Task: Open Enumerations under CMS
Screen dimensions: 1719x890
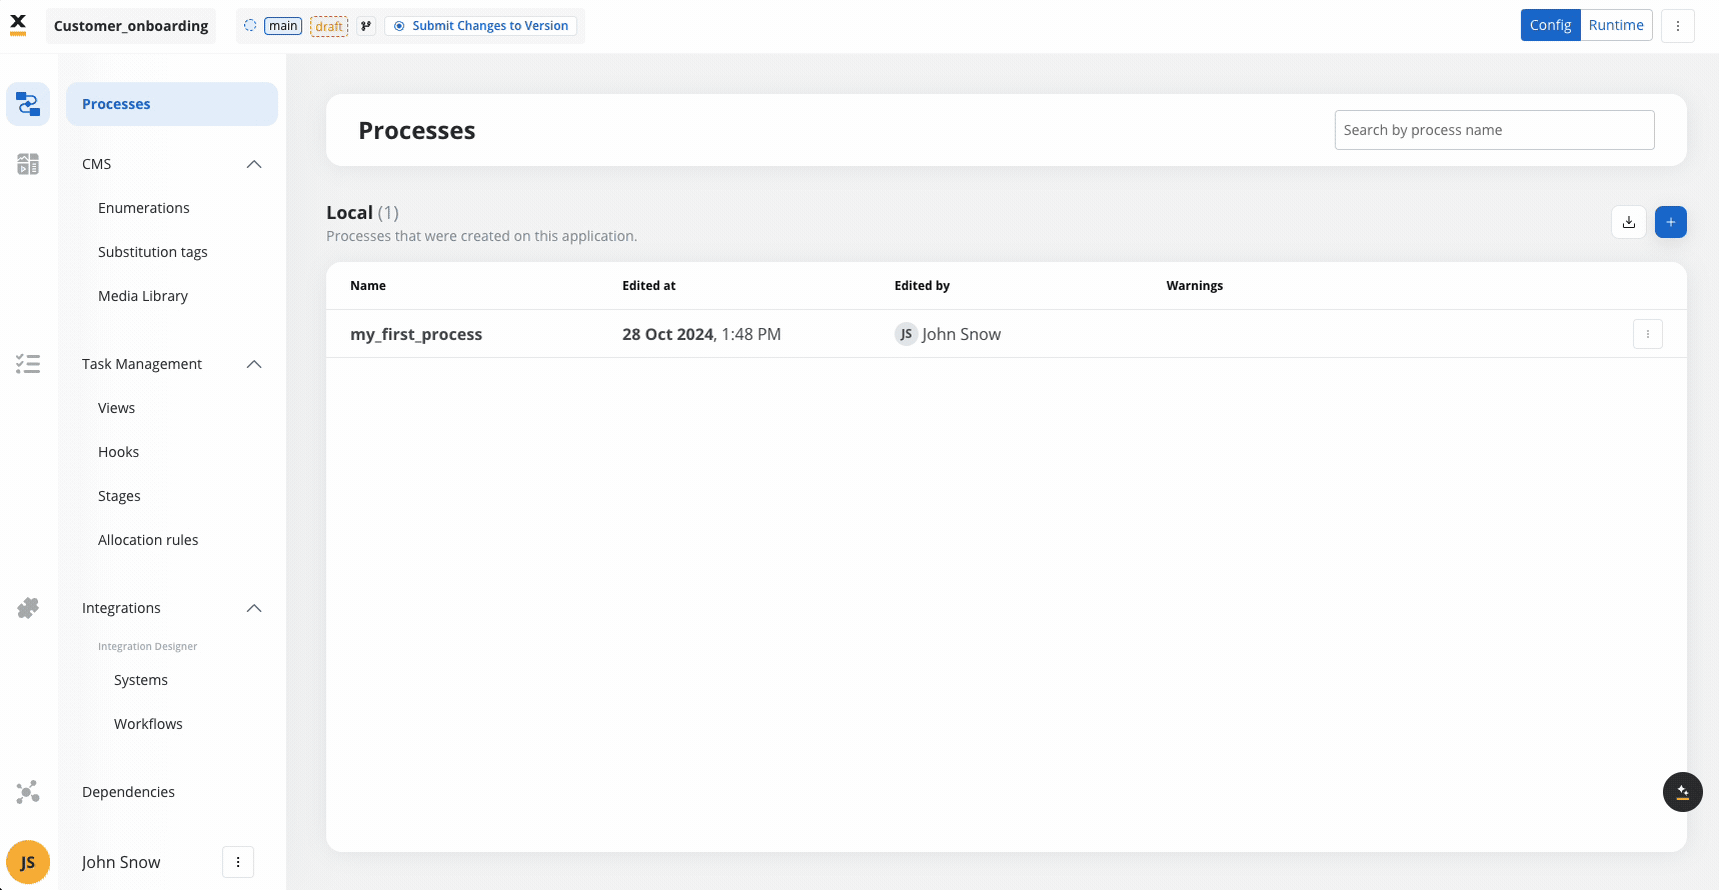Action: (144, 208)
